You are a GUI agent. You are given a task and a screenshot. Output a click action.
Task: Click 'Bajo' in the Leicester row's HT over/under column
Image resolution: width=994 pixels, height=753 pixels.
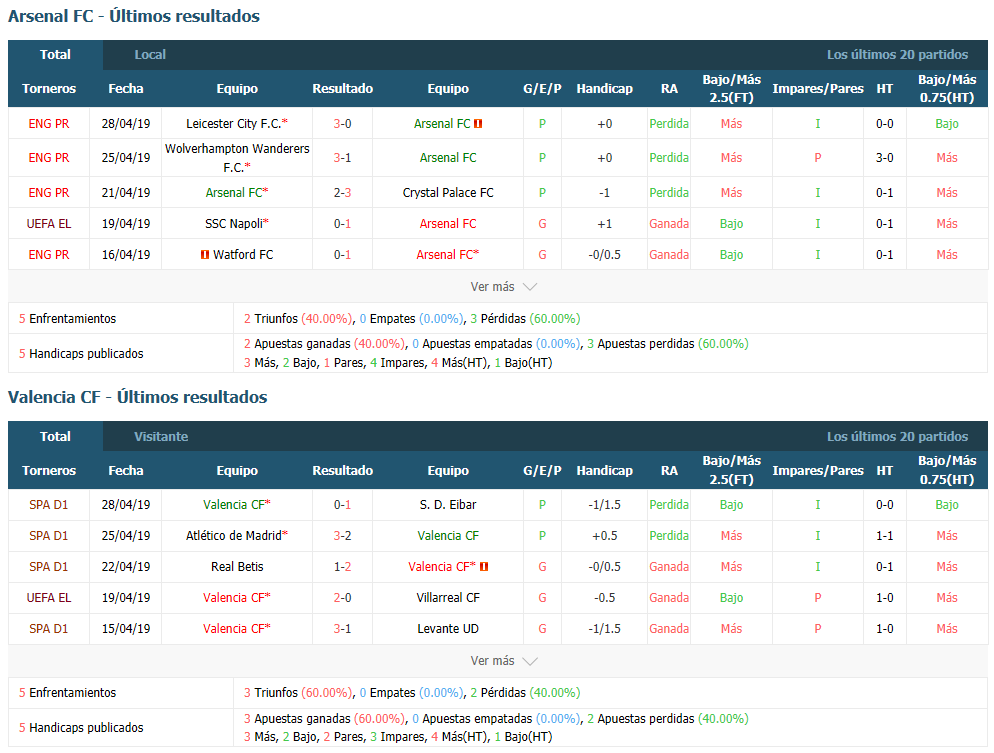pyautogui.click(x=946, y=124)
